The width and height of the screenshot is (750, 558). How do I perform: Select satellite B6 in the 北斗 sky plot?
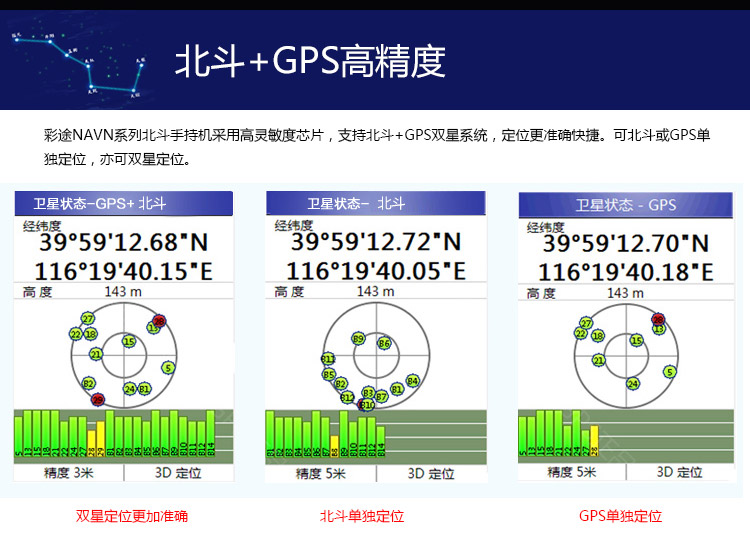click(384, 343)
